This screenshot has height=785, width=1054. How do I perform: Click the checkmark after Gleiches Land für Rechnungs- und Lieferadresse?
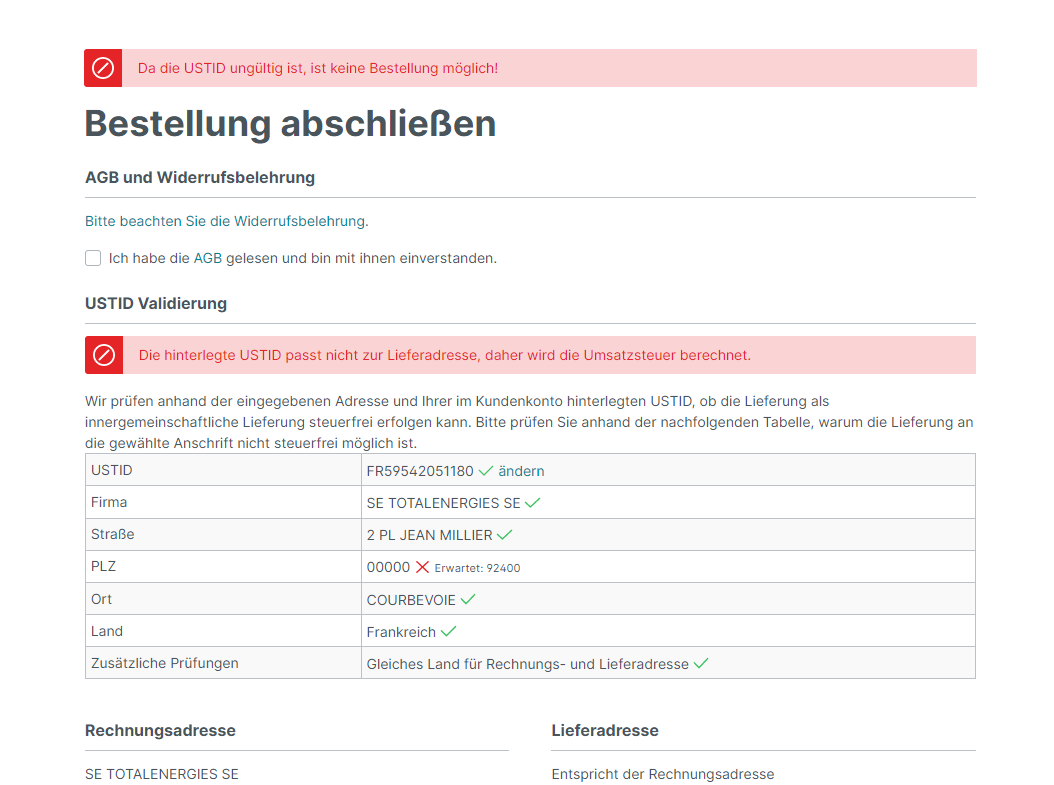pyautogui.click(x=701, y=664)
